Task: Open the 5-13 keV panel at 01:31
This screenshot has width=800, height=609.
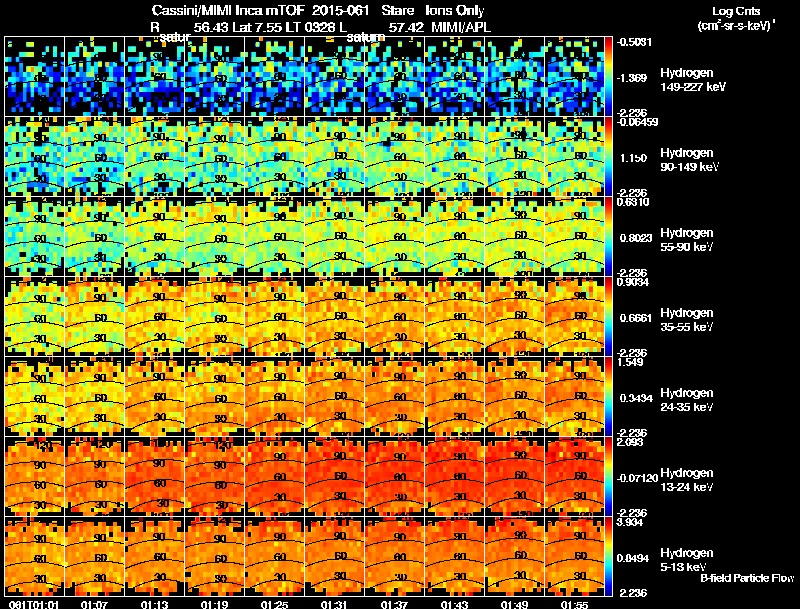Action: tap(335, 557)
